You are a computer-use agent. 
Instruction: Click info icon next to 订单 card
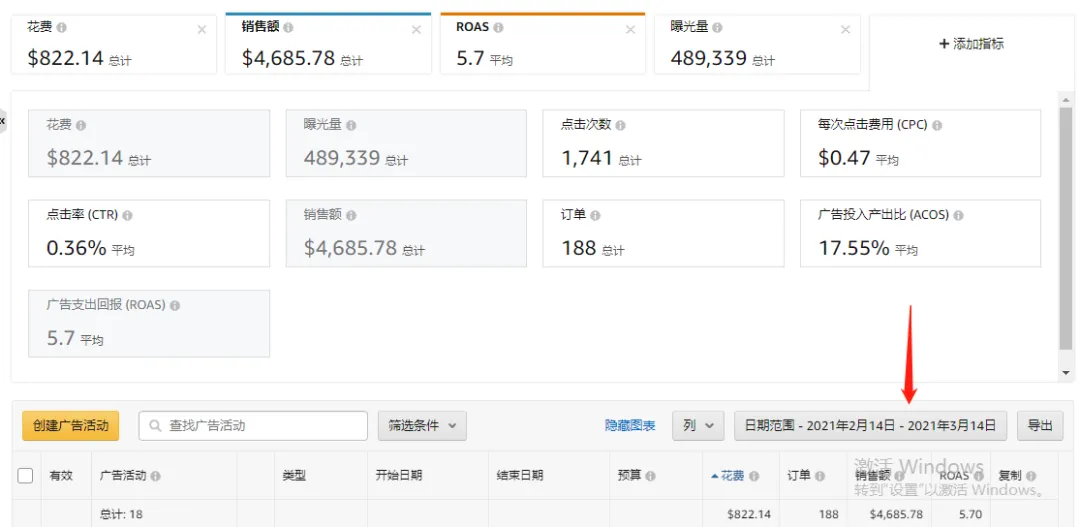pyautogui.click(x=596, y=216)
